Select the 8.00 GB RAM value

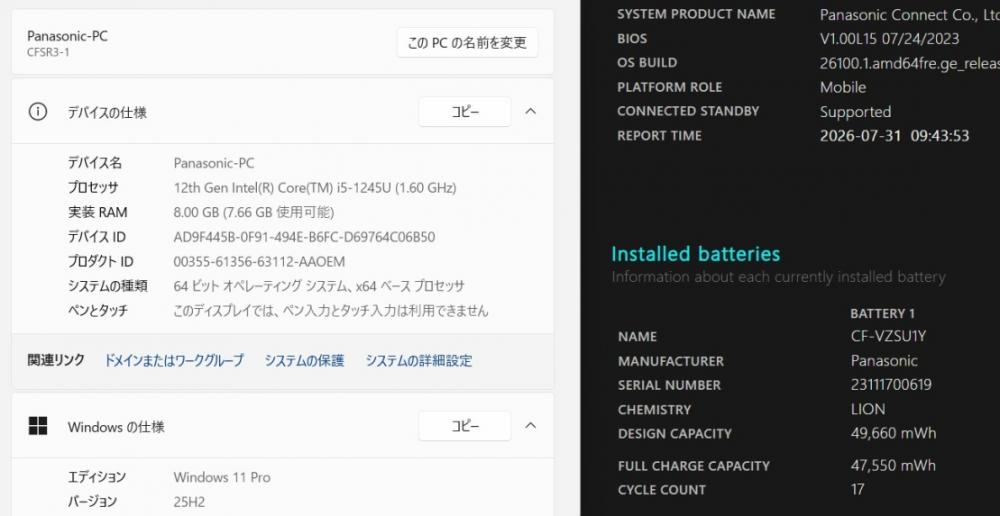[254, 212]
